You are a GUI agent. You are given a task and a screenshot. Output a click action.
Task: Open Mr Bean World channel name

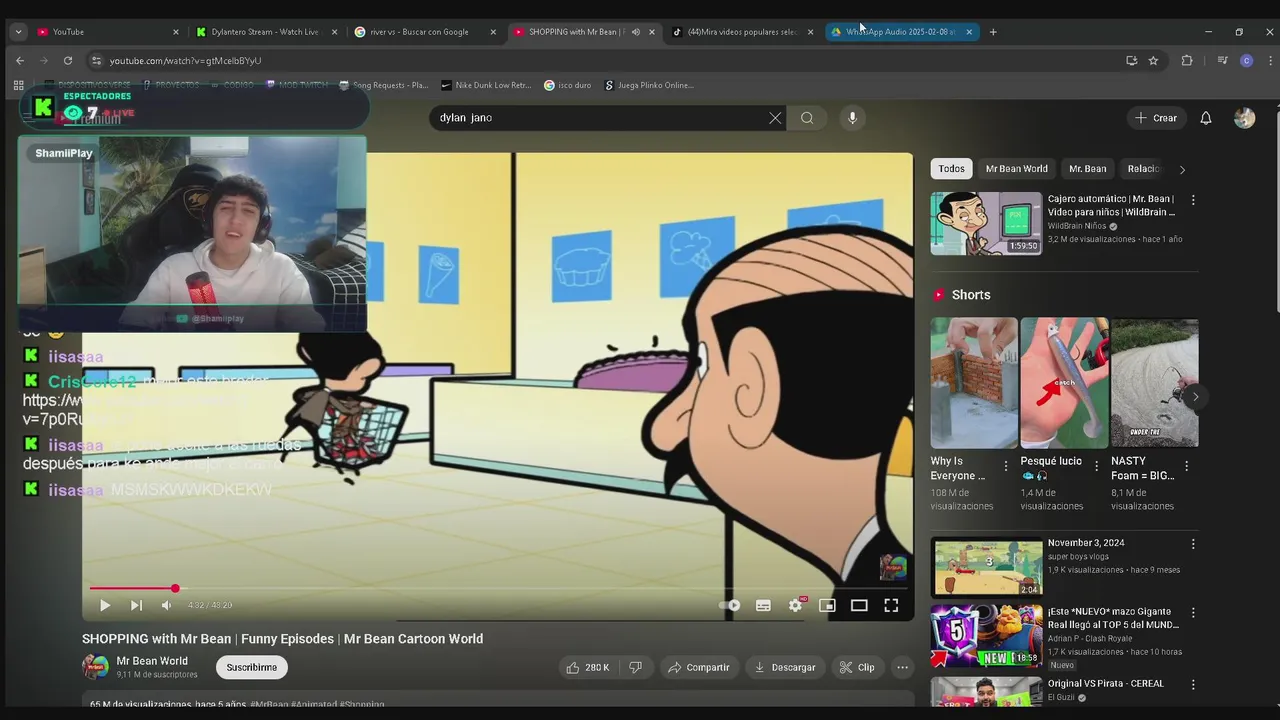pos(152,661)
